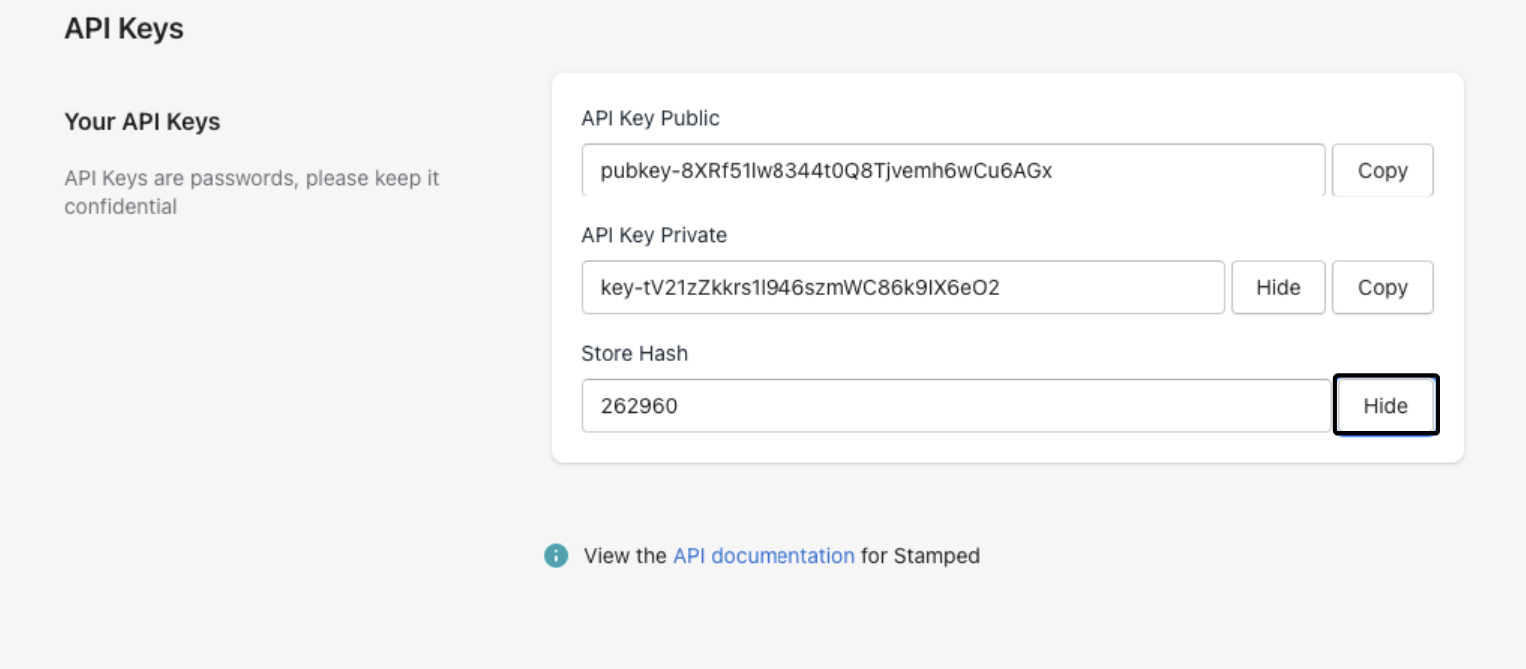Hide the Store Hash value

pos(1385,405)
